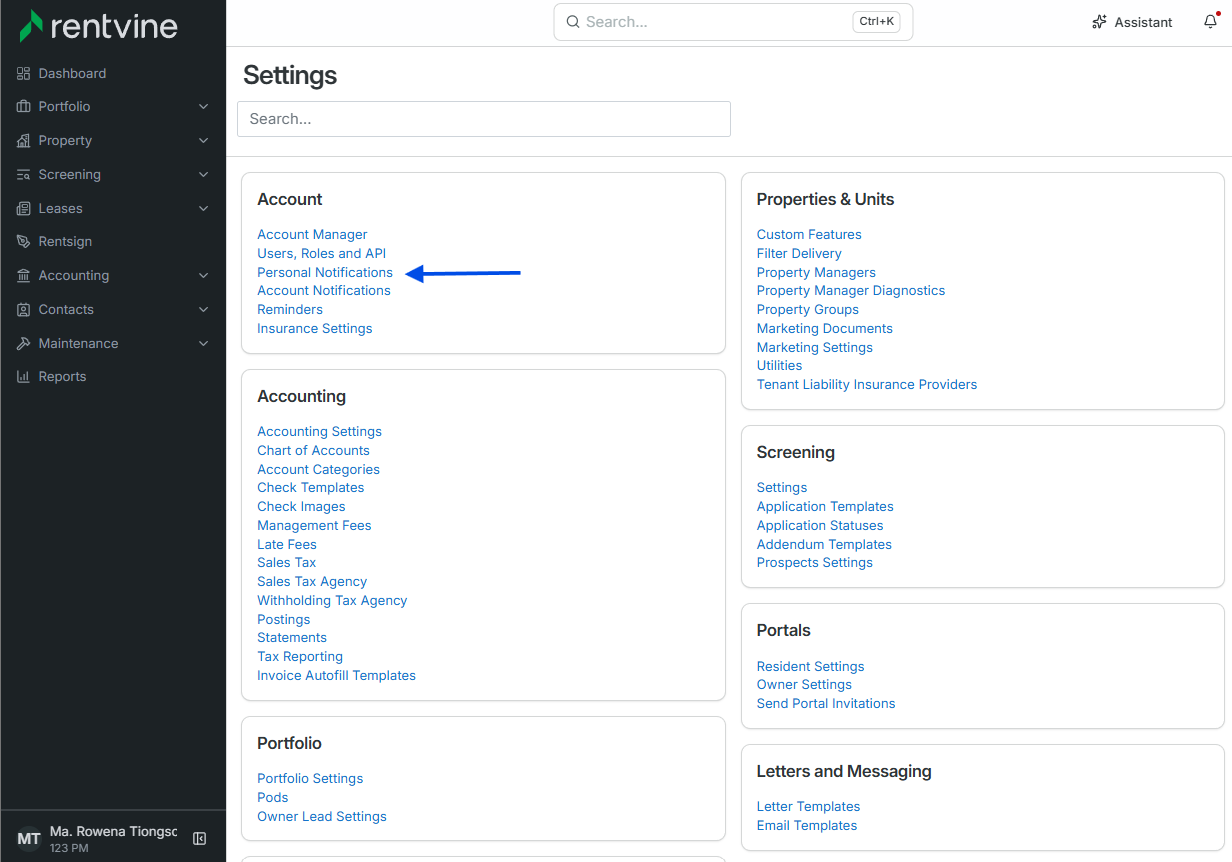
Task: Expand the Maintenance menu chevron
Action: coord(204,343)
